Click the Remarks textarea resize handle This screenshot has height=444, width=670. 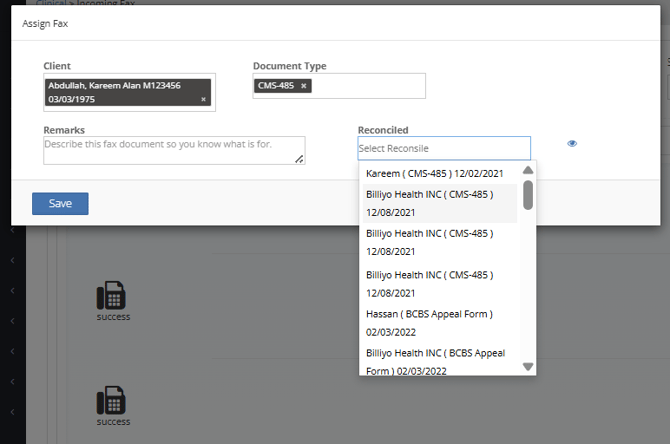299,158
